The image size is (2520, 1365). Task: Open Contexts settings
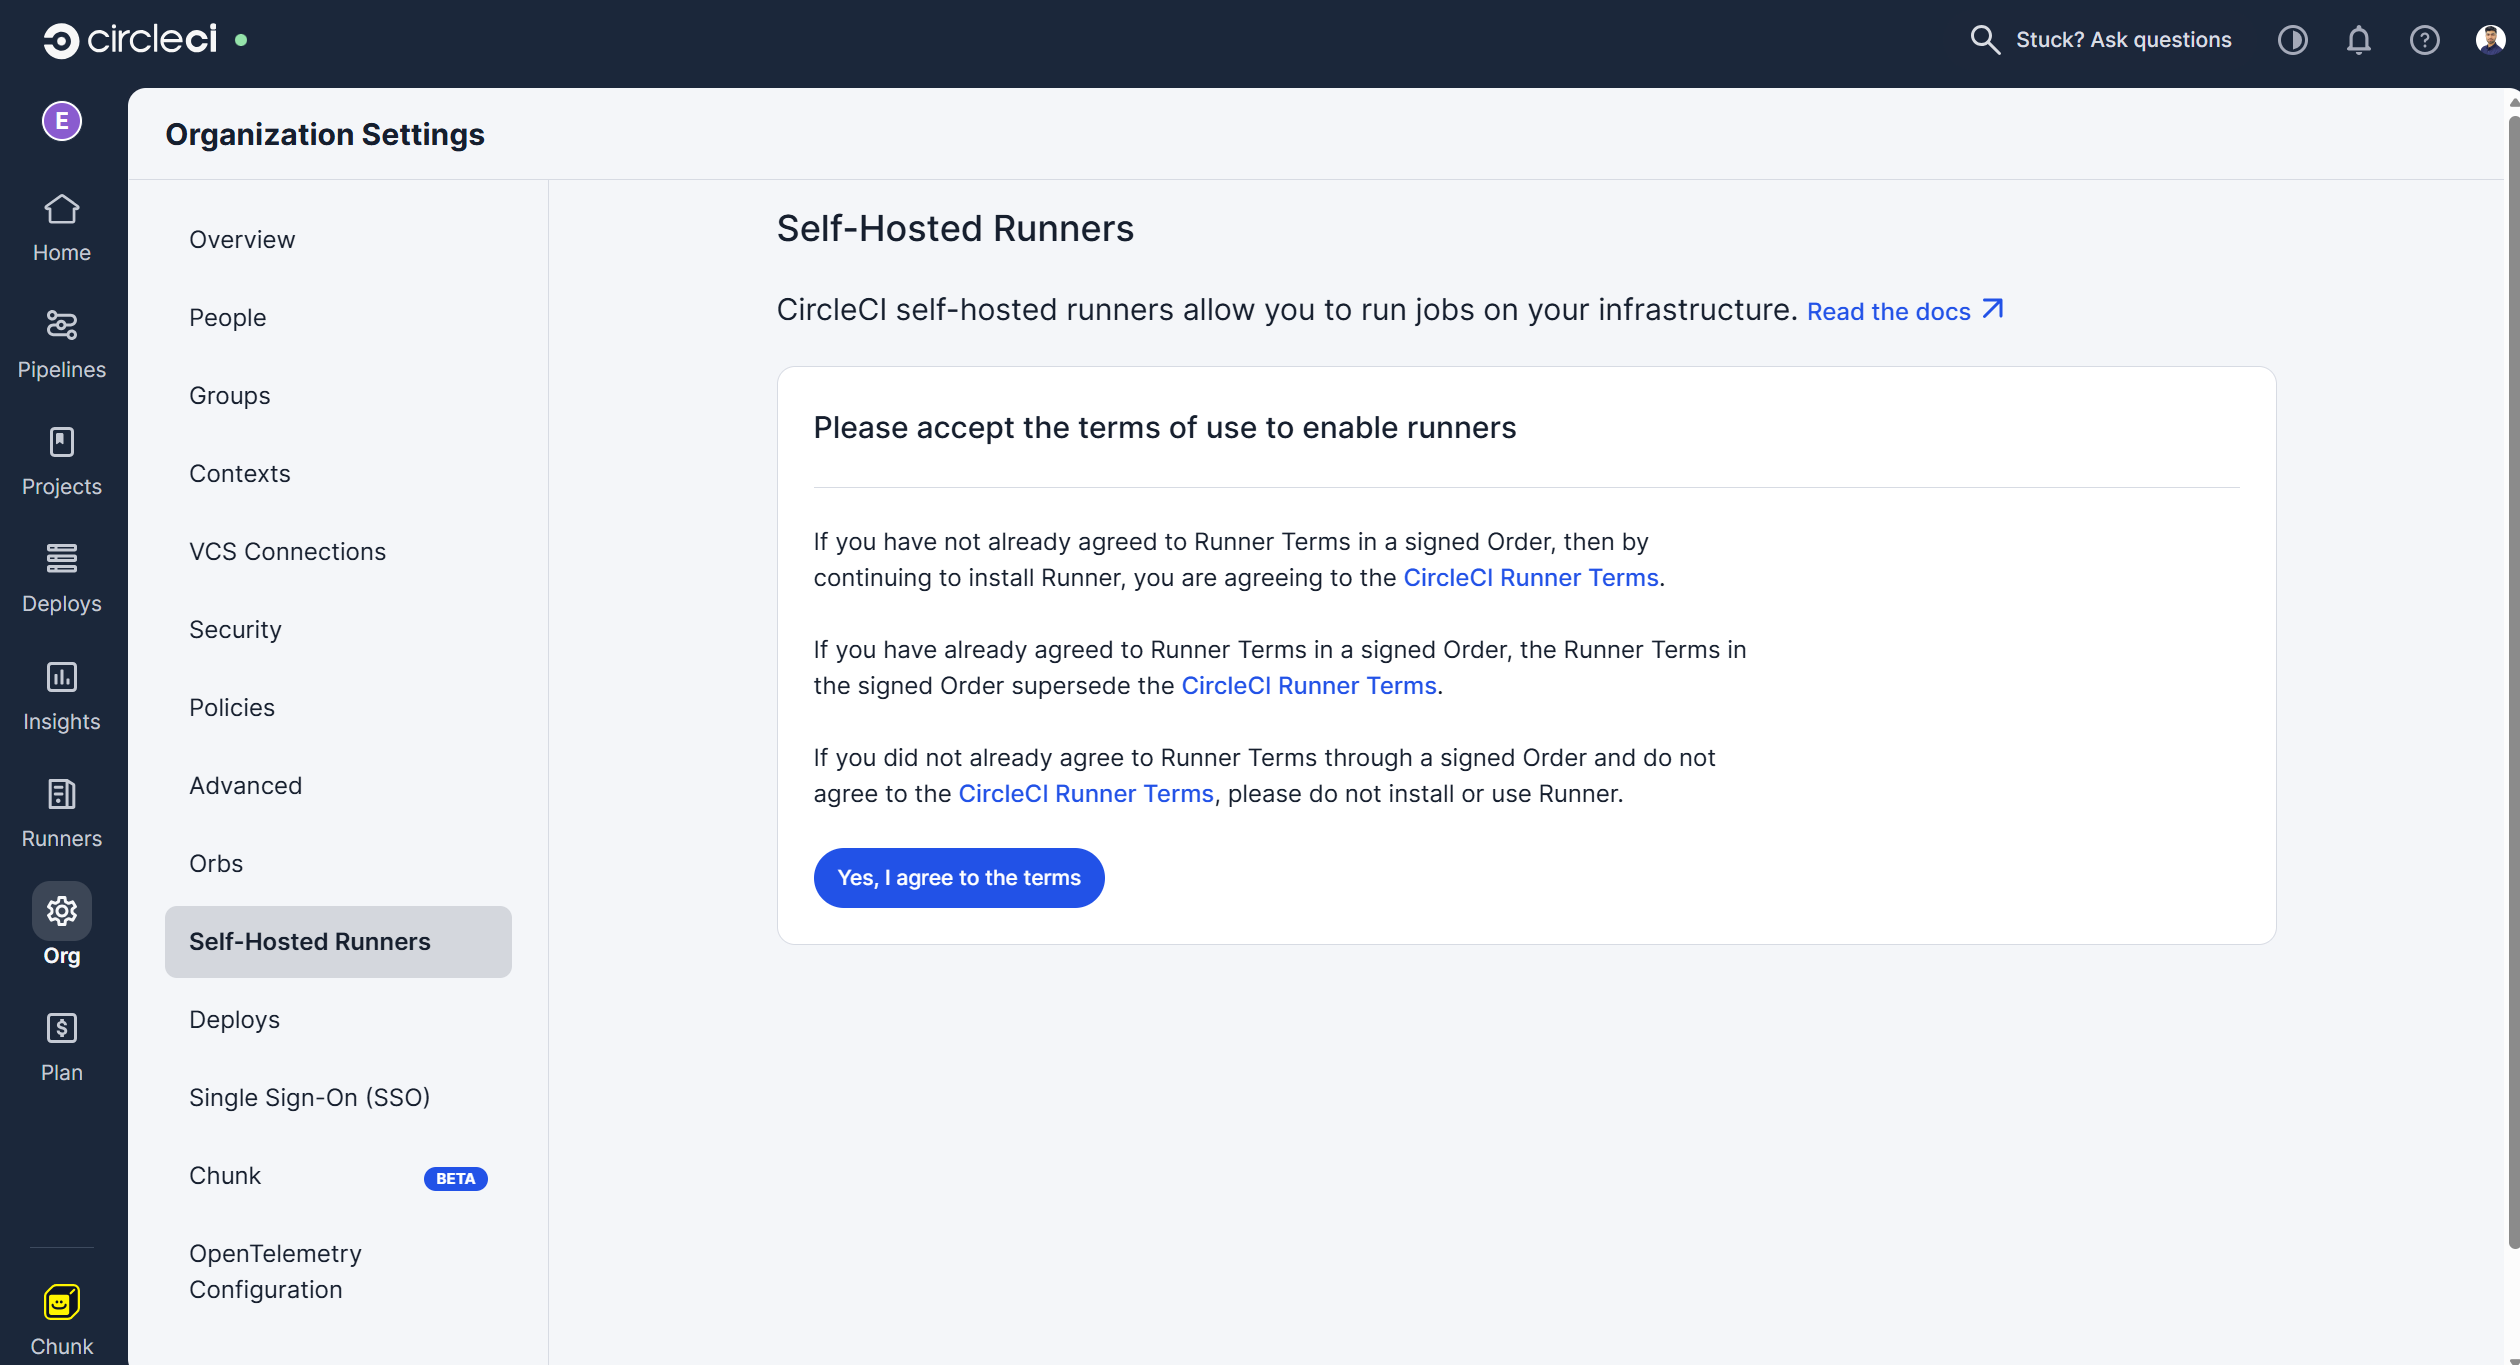pos(338,474)
